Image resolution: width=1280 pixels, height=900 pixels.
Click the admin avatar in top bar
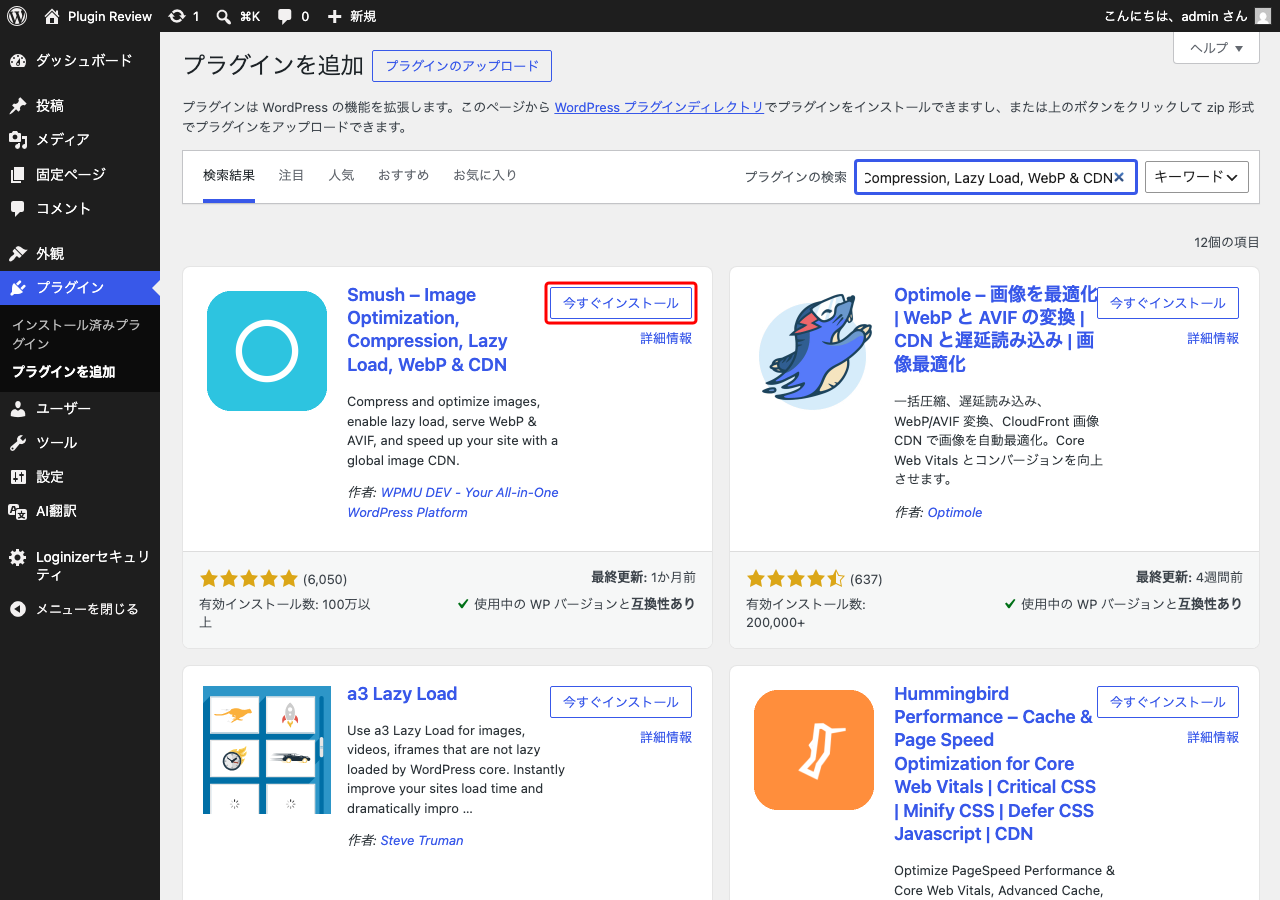coord(1263,16)
